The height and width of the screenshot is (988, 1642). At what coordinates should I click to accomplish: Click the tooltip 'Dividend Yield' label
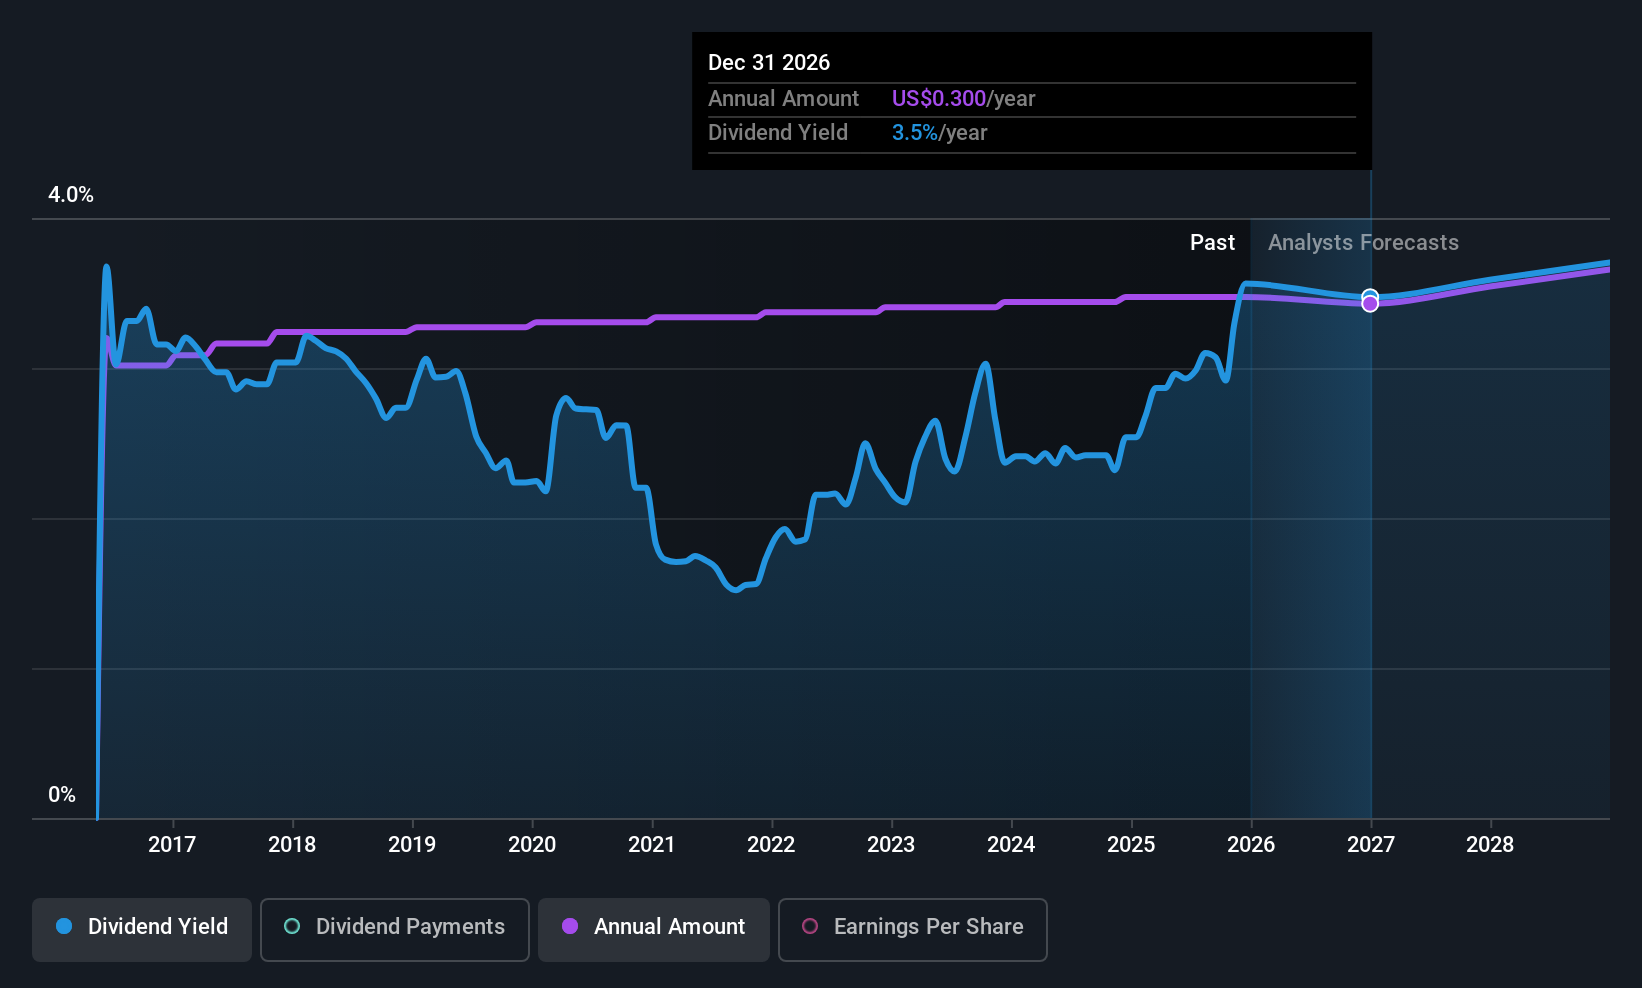click(x=778, y=133)
